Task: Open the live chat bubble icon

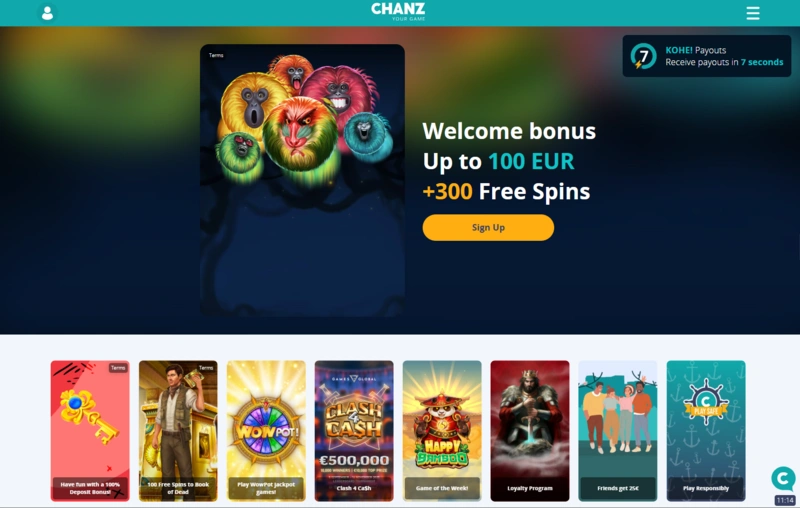Action: pyautogui.click(x=783, y=478)
